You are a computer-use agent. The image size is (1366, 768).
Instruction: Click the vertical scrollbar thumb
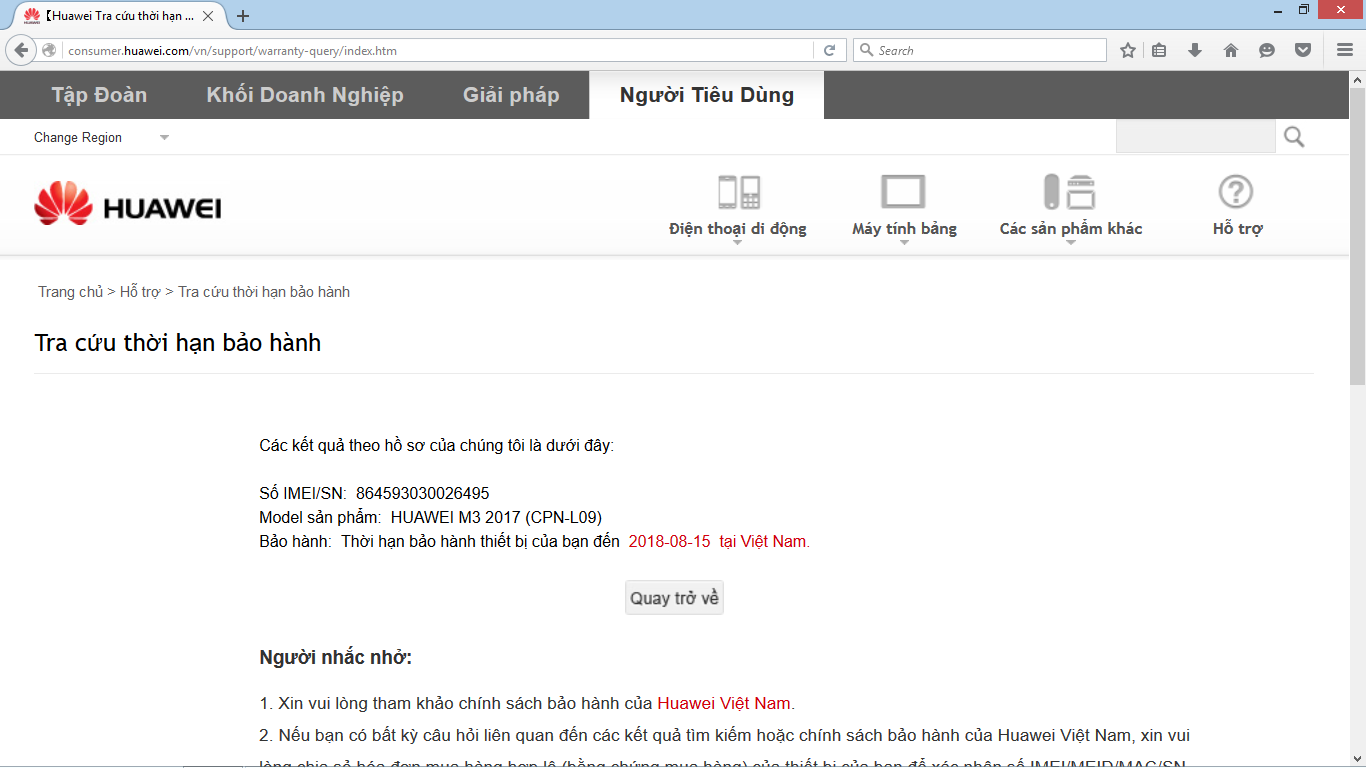[x=1357, y=237]
